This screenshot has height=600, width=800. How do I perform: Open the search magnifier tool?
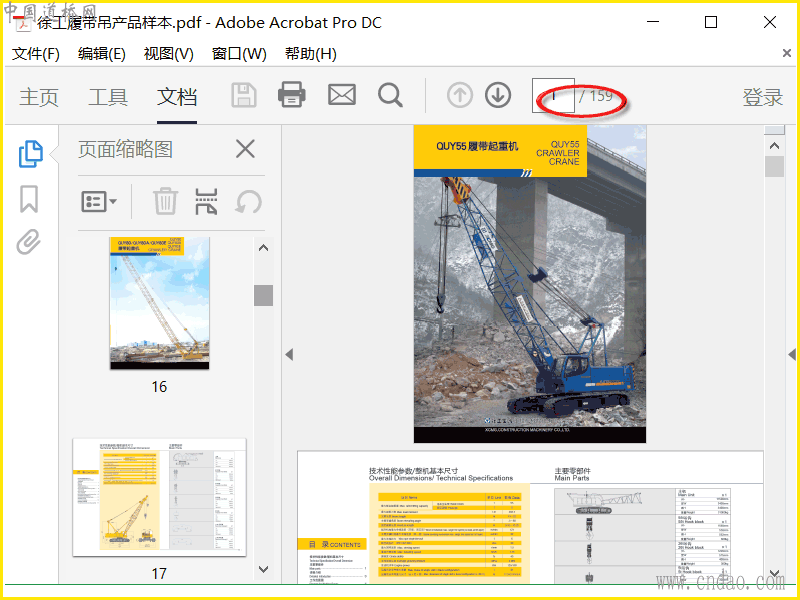[390, 95]
